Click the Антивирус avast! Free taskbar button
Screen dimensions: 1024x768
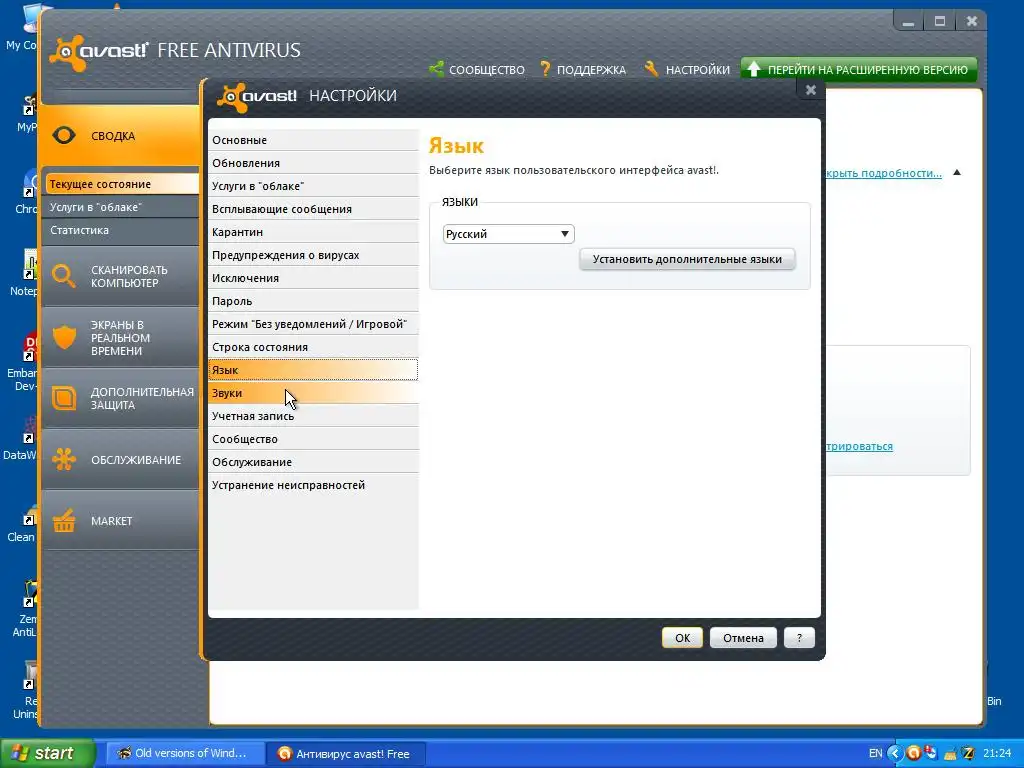[x=347, y=754]
